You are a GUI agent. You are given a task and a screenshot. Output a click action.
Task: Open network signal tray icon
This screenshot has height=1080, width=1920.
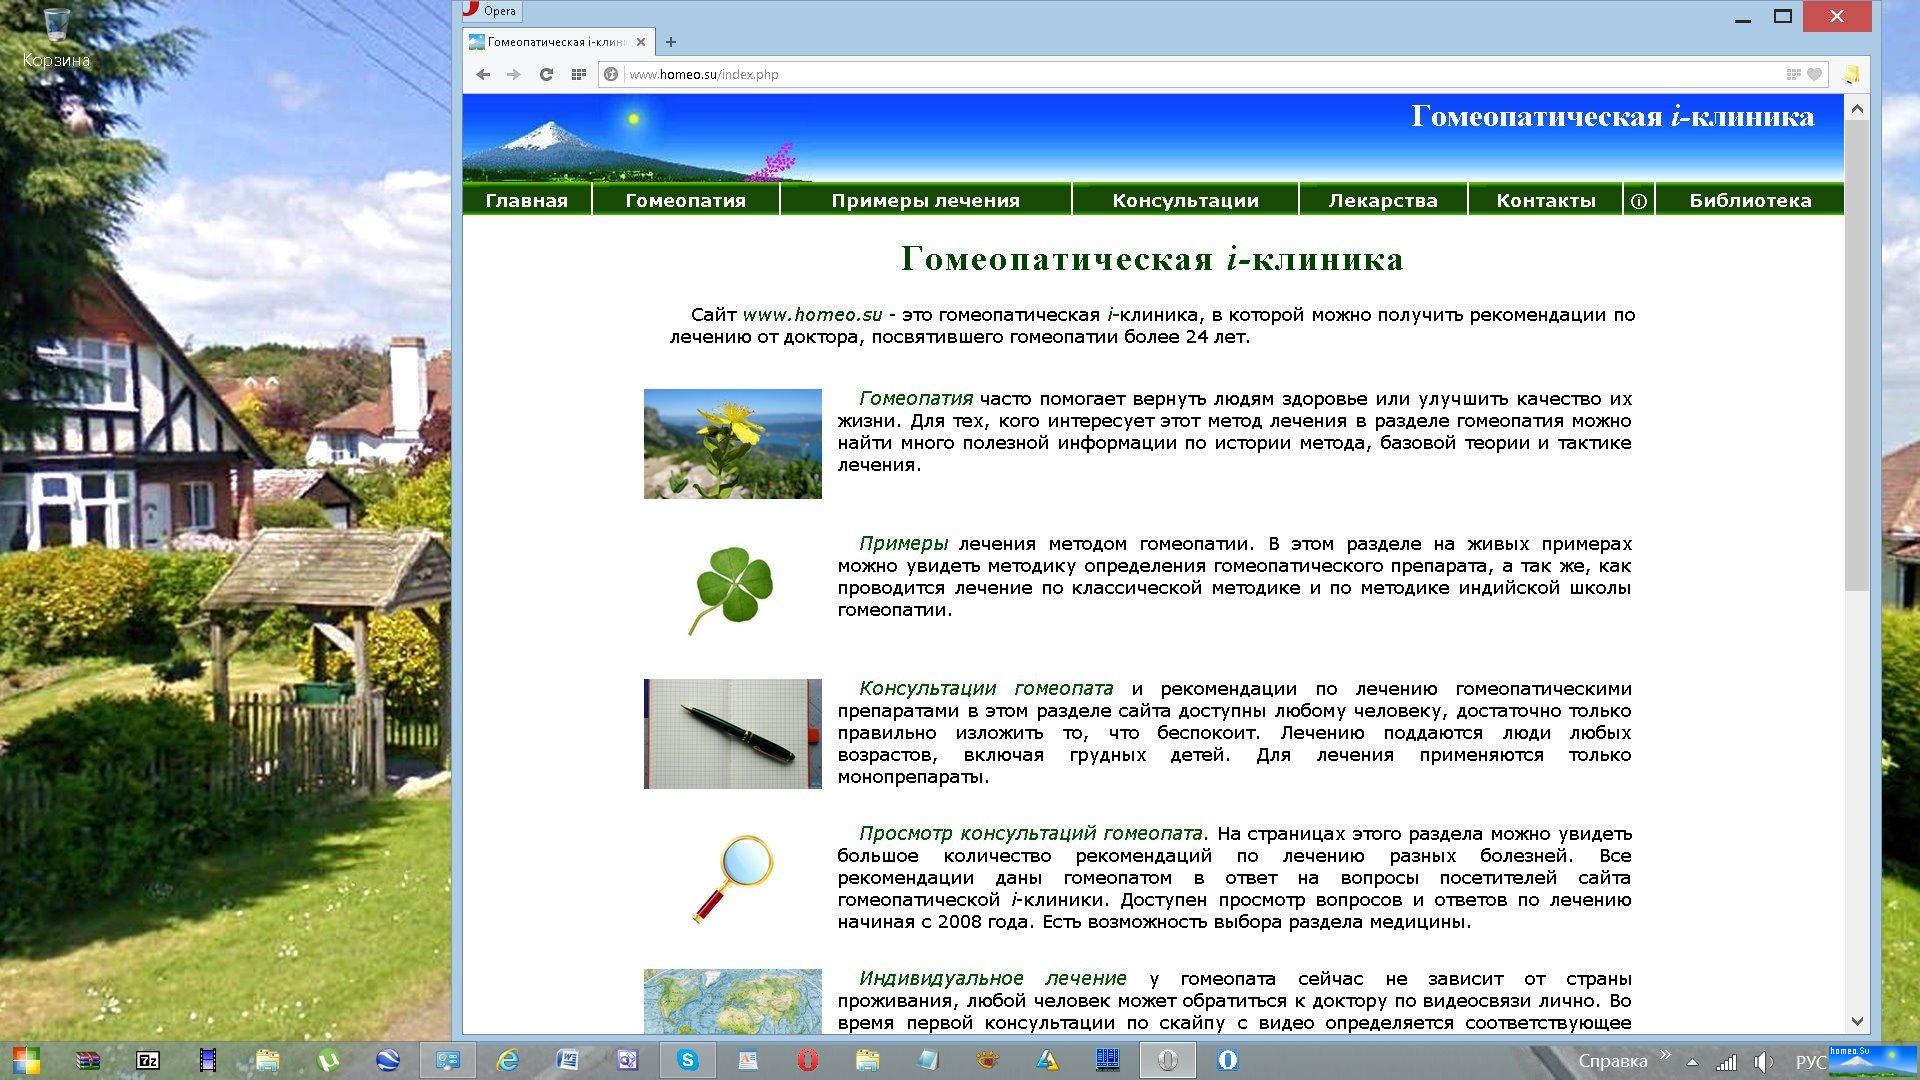pyautogui.click(x=1726, y=1062)
